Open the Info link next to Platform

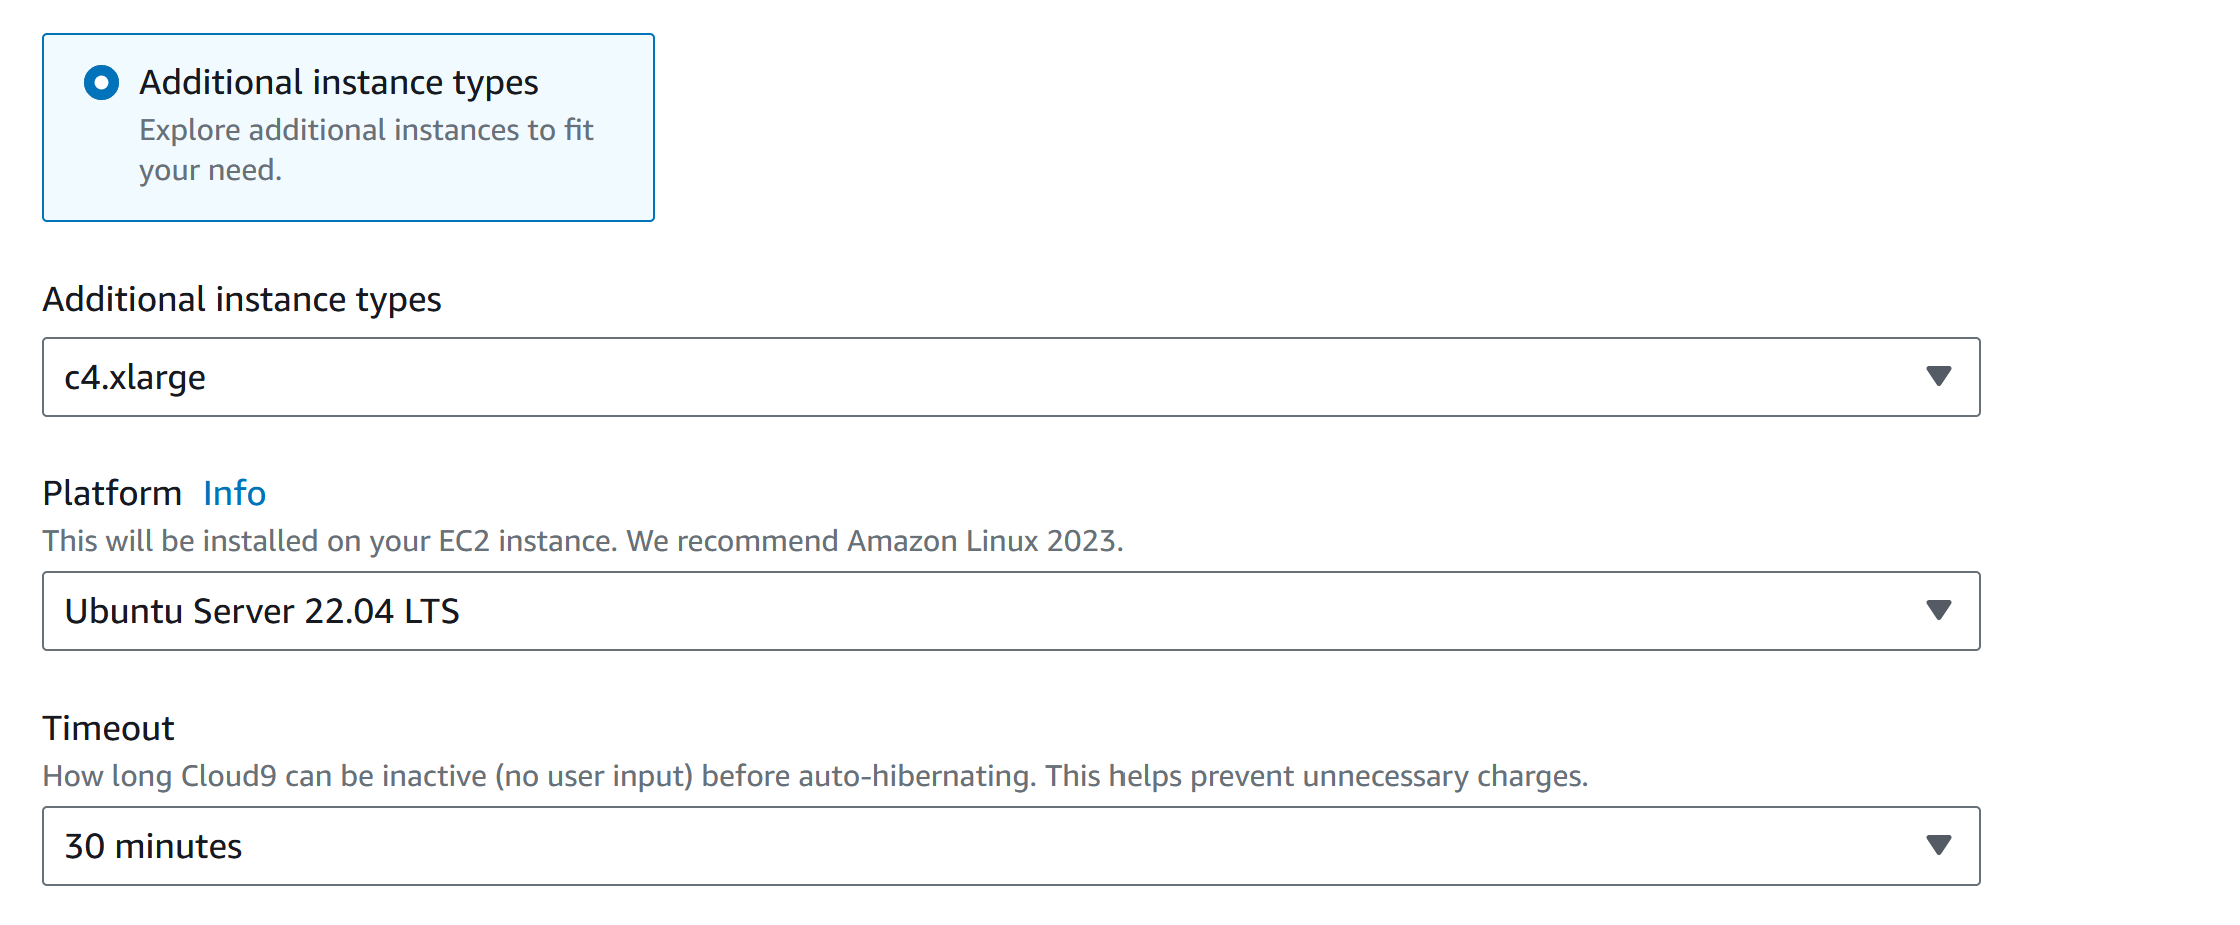(x=234, y=493)
